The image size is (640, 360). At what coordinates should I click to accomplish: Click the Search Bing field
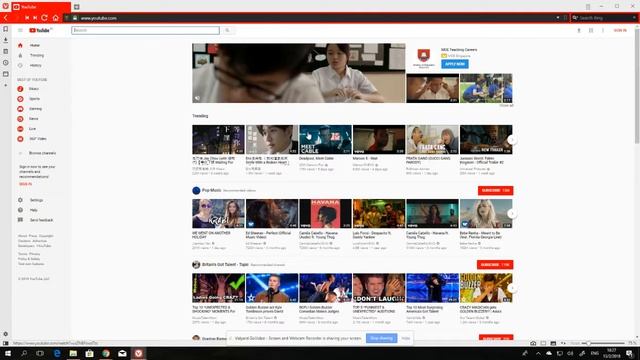point(604,18)
